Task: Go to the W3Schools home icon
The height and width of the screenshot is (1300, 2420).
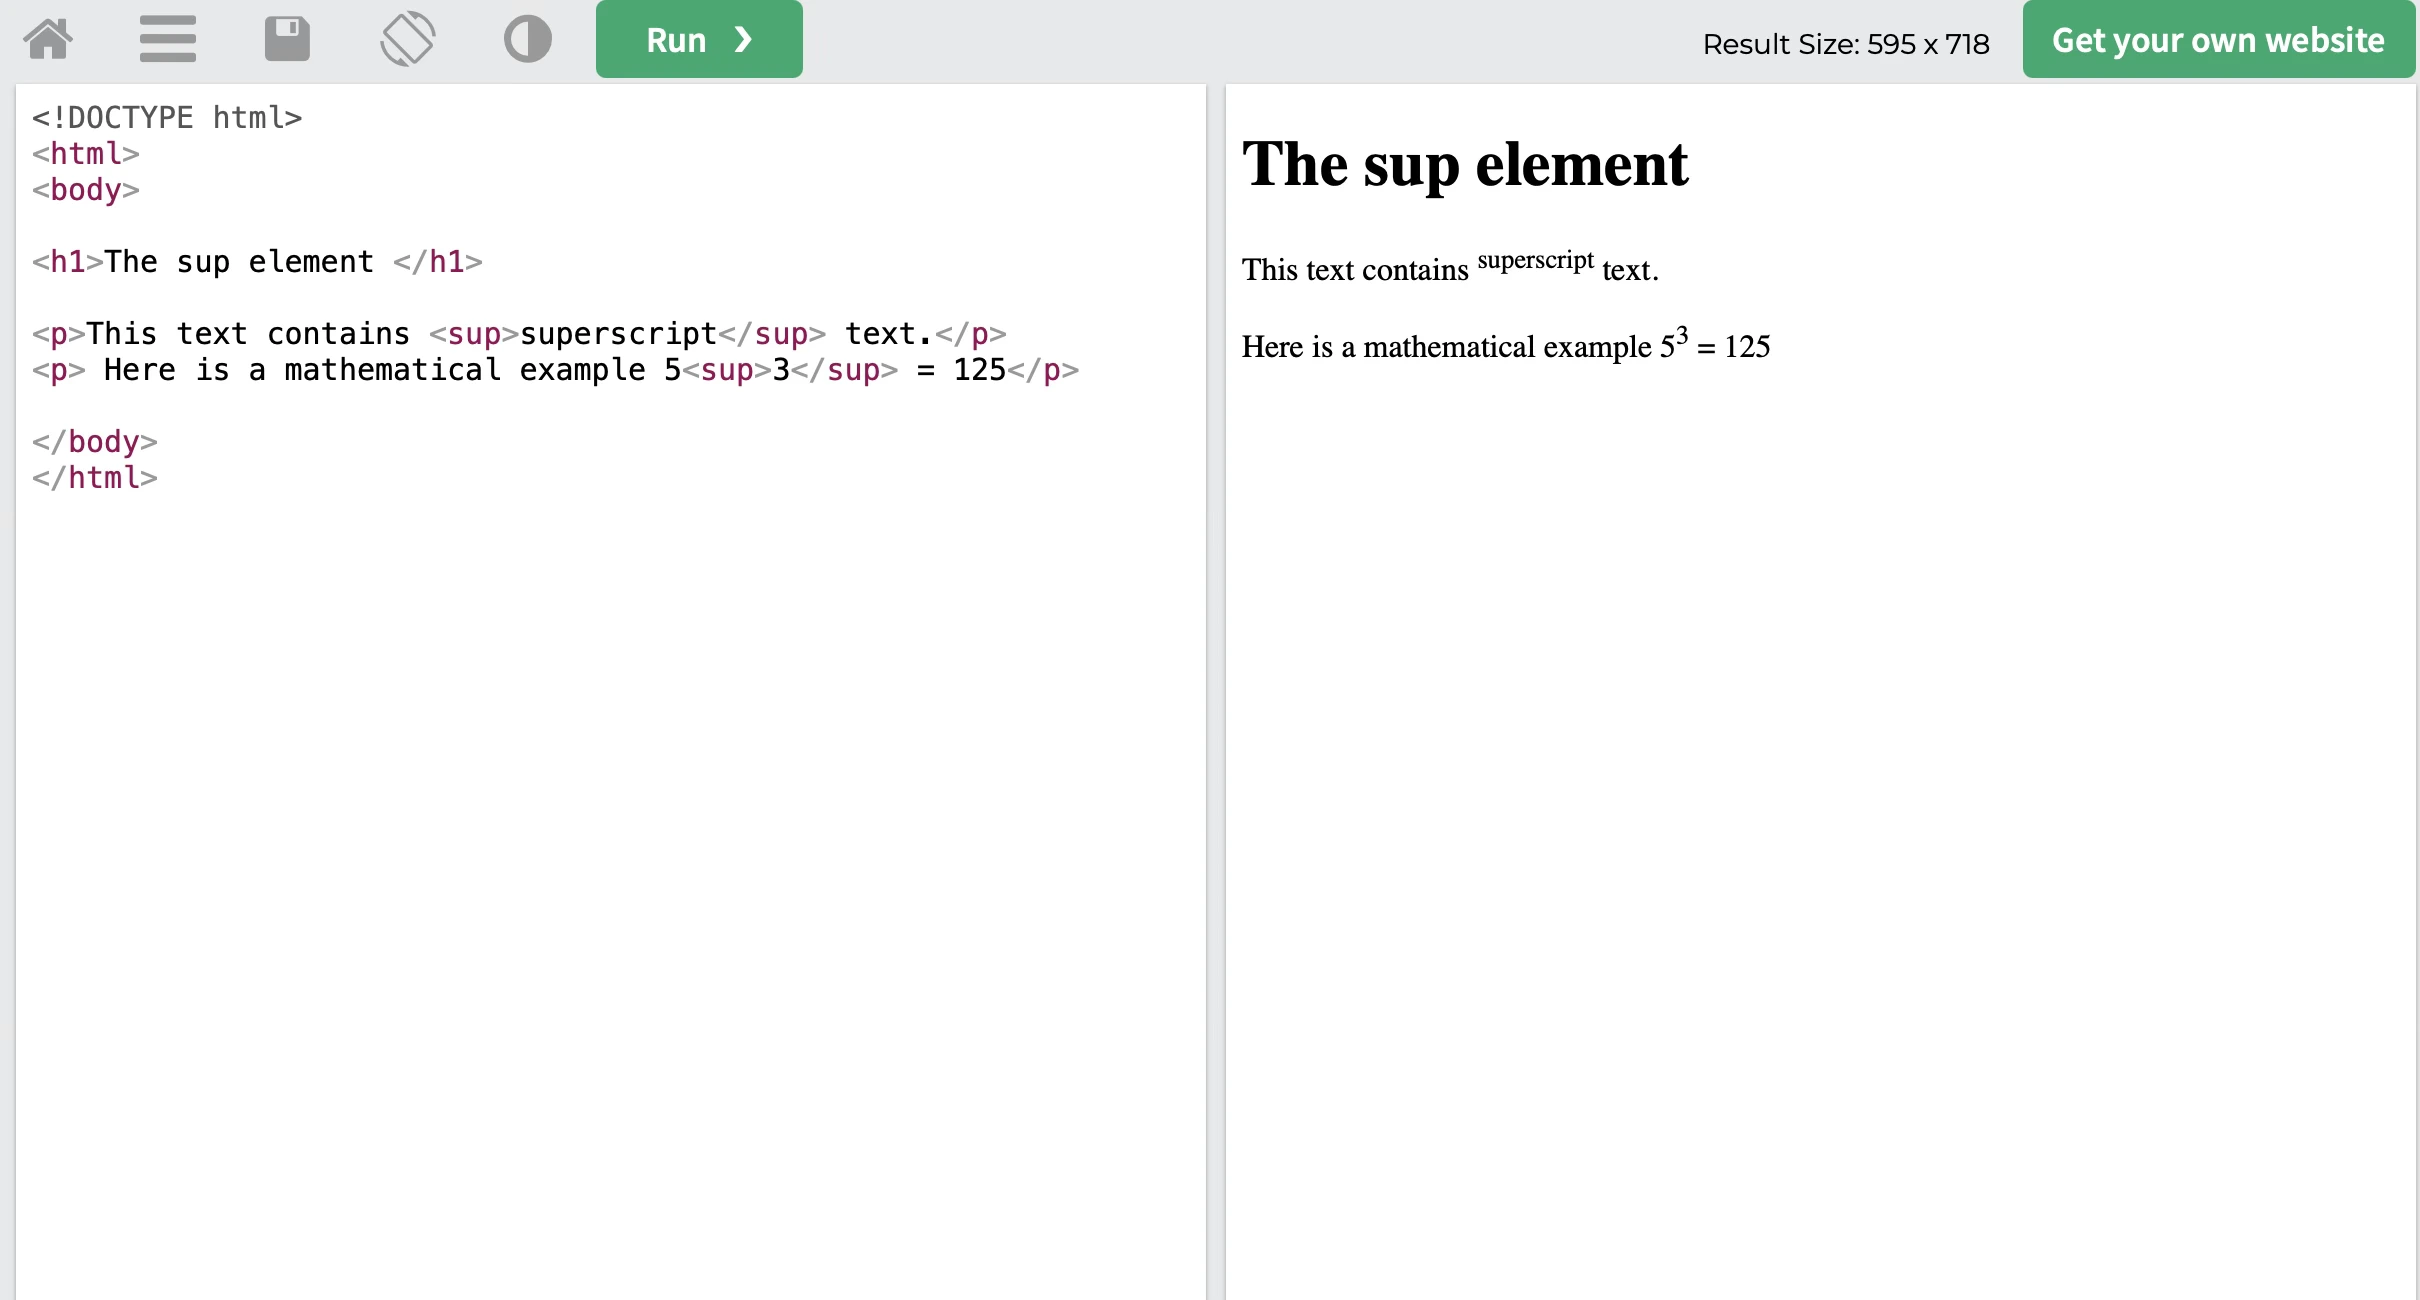Action: tap(48, 39)
